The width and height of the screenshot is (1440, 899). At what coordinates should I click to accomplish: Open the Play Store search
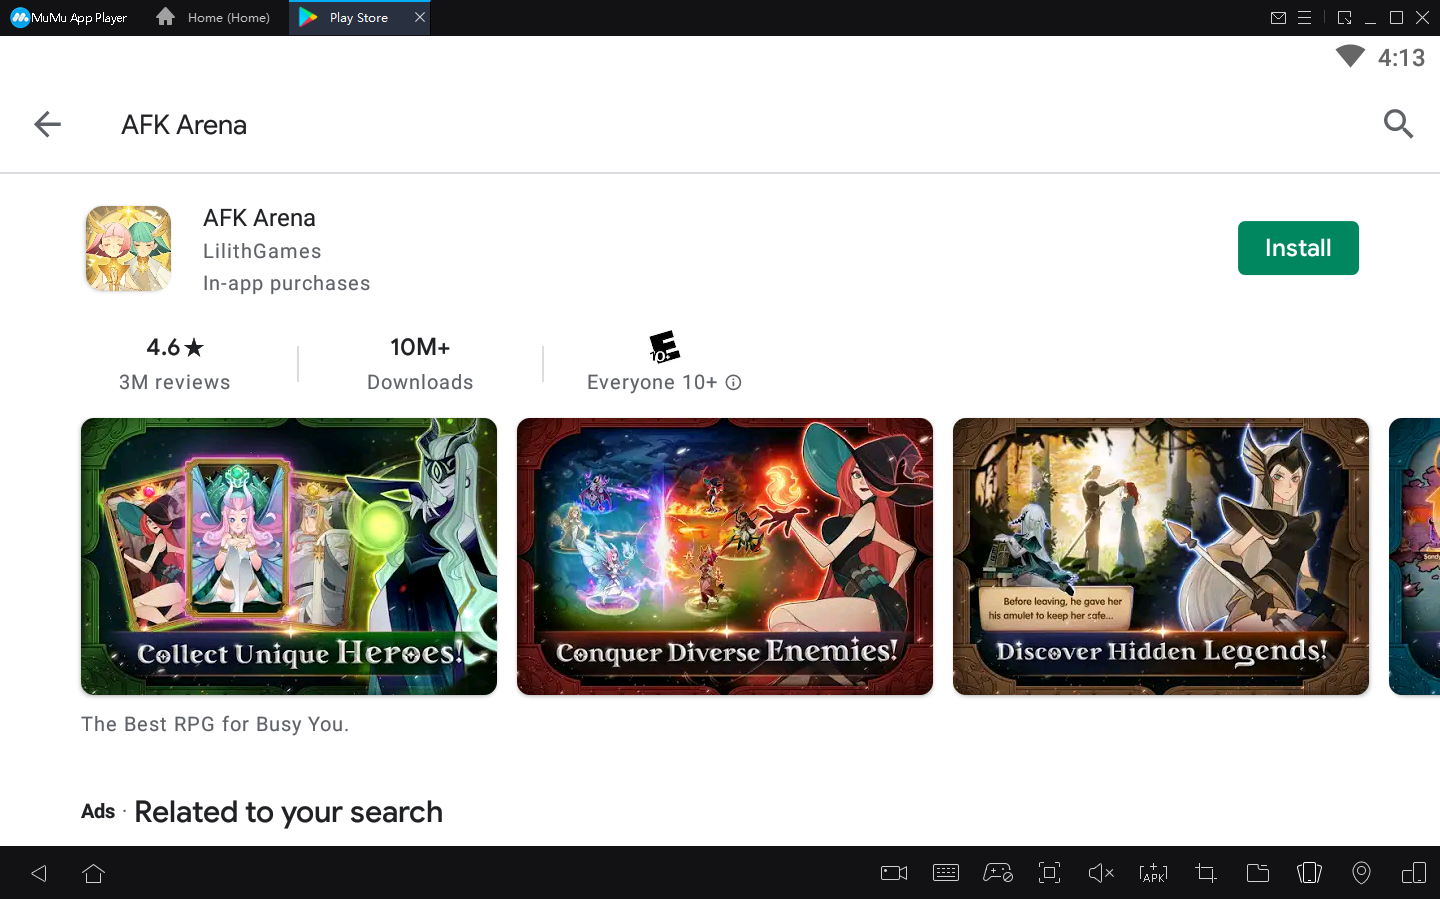click(1398, 124)
